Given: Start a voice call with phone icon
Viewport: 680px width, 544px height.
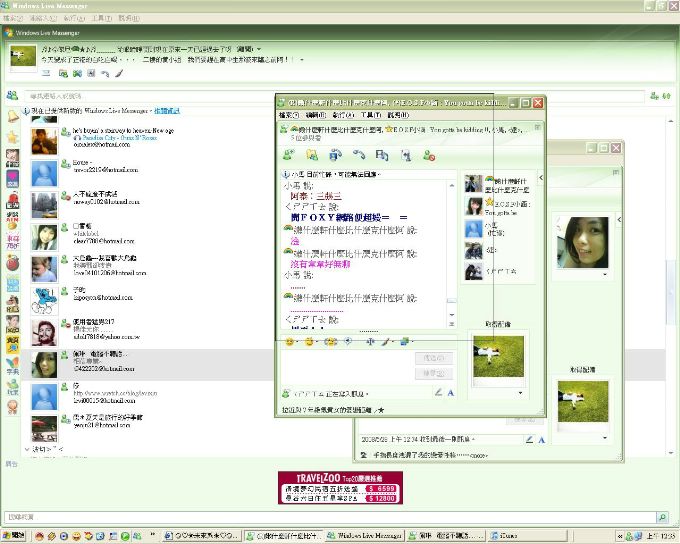Looking at the screenshot, I should click(359, 155).
